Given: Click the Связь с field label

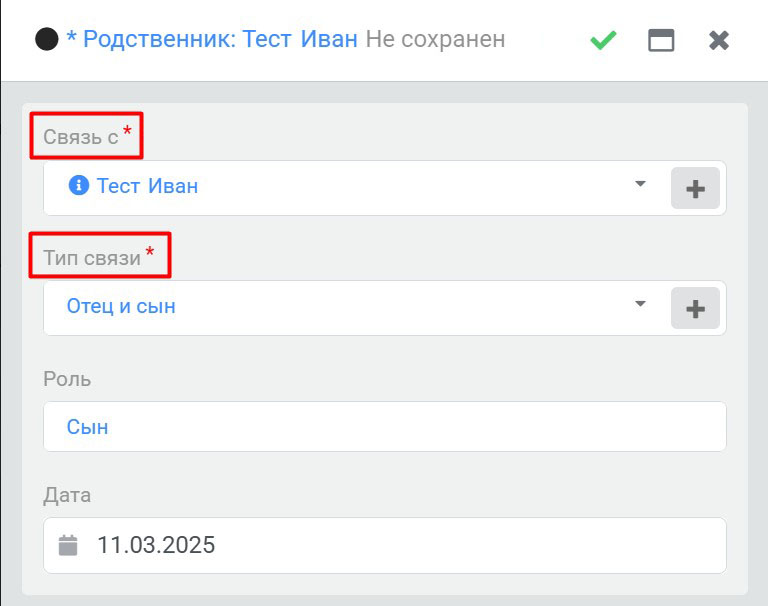Looking at the screenshot, I should 81,137.
